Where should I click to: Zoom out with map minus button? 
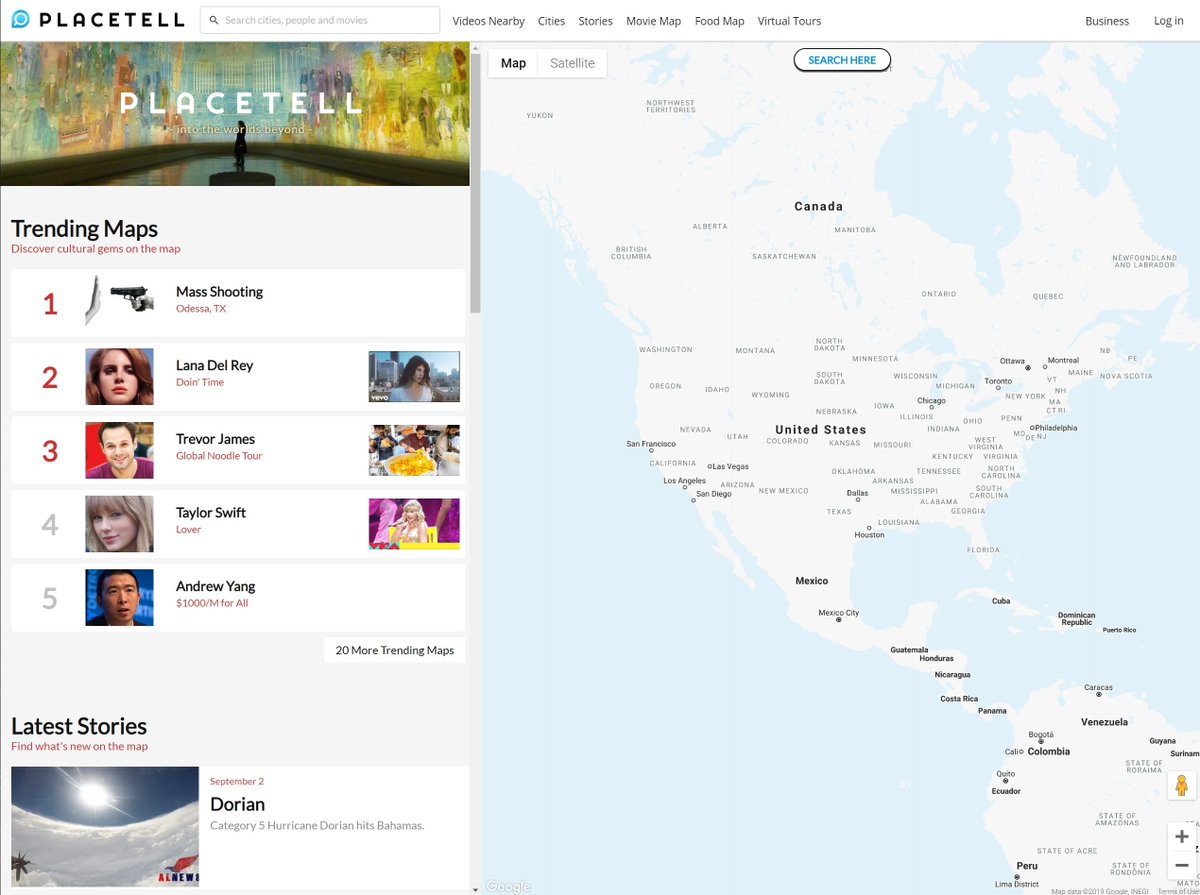(x=1181, y=865)
